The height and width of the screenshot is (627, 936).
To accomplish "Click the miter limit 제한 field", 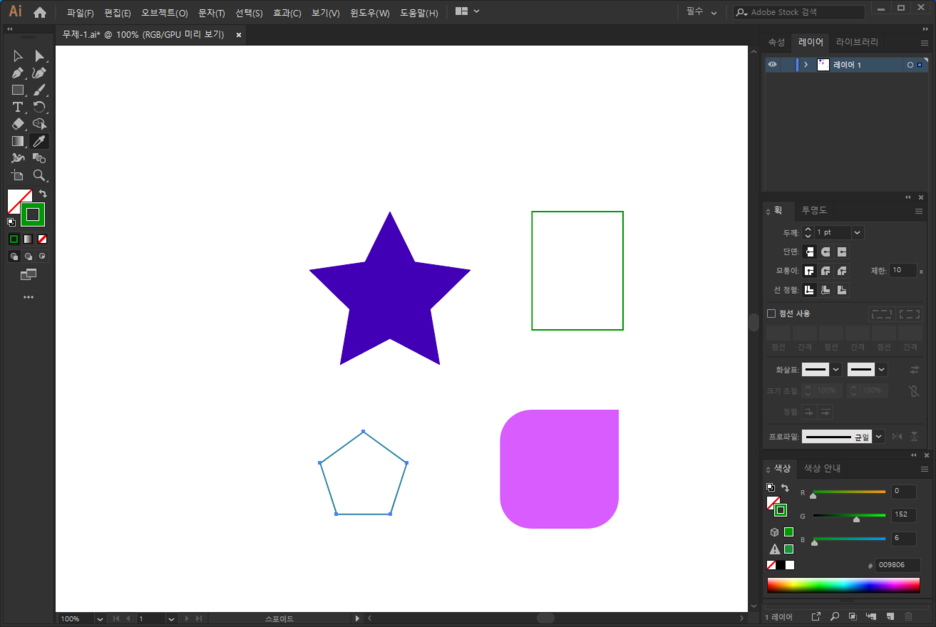I will click(903, 271).
